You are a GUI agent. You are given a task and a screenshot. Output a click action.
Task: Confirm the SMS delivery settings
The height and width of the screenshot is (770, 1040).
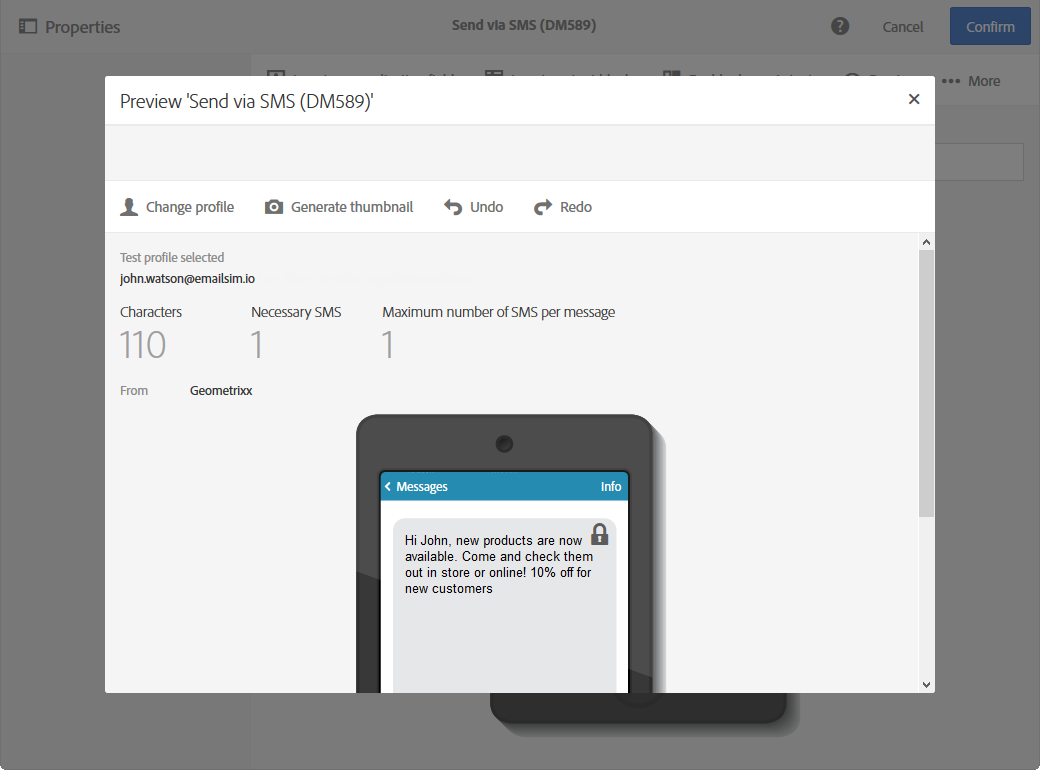[990, 27]
